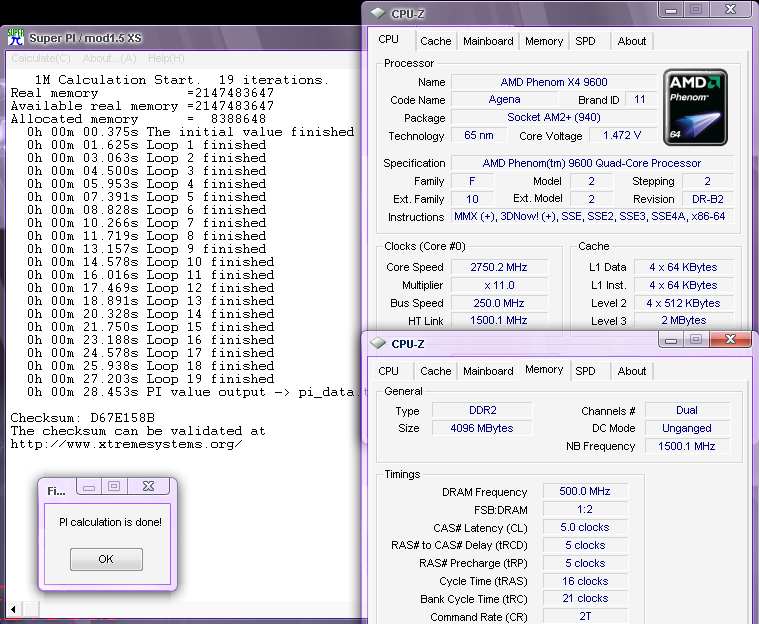Screen dimensions: 759x624
Task: Click the memory Type value 'DDR2'
Action: point(482,410)
